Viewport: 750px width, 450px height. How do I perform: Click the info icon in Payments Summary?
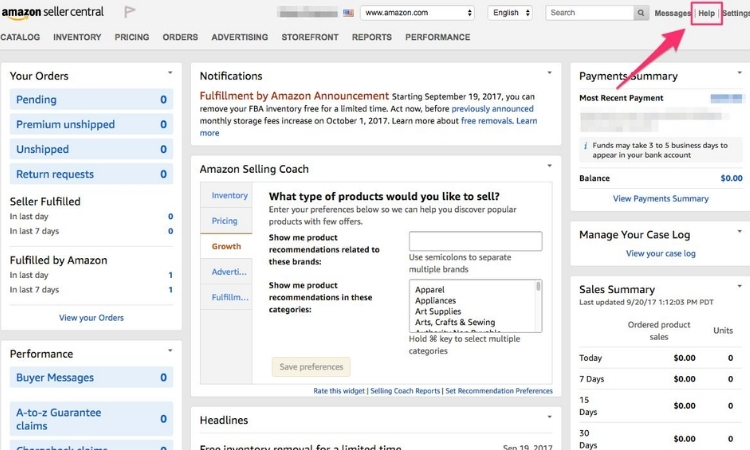pyautogui.click(x=584, y=146)
